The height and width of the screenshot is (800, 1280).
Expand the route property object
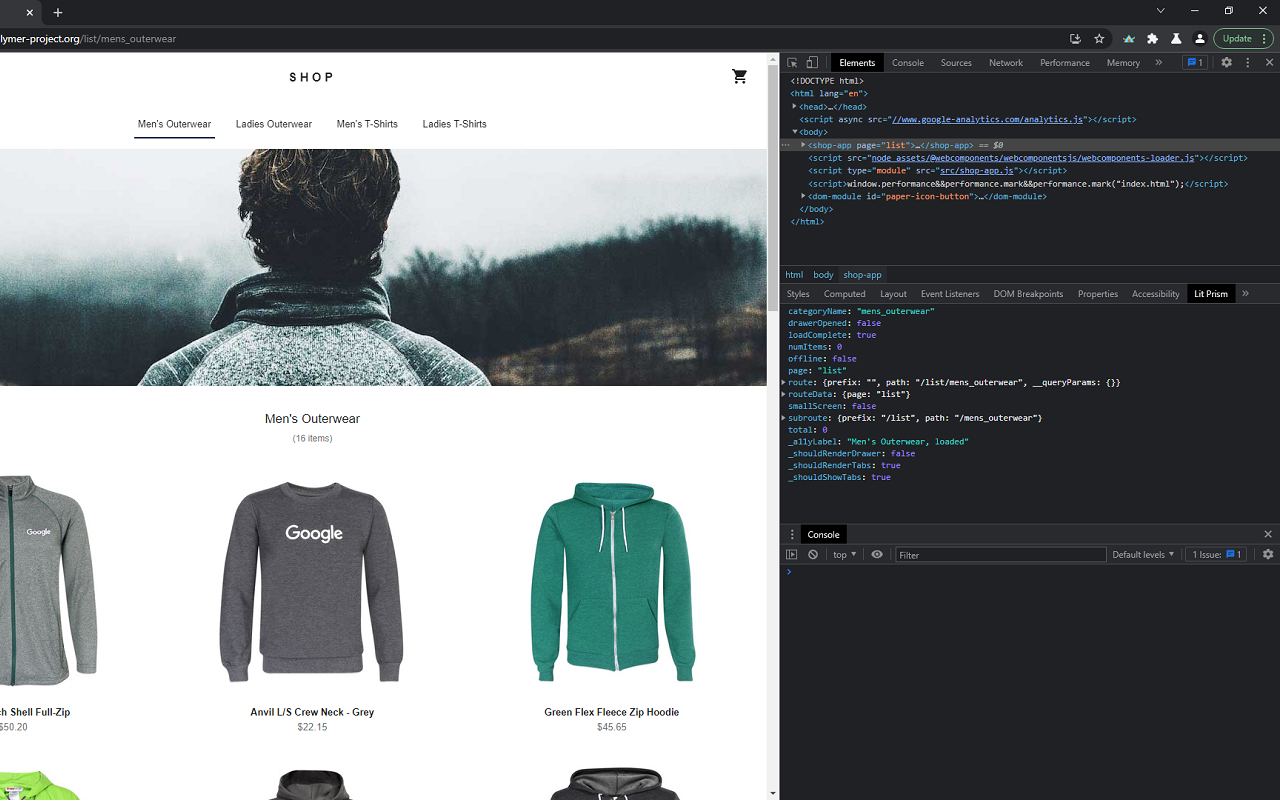click(x=784, y=382)
